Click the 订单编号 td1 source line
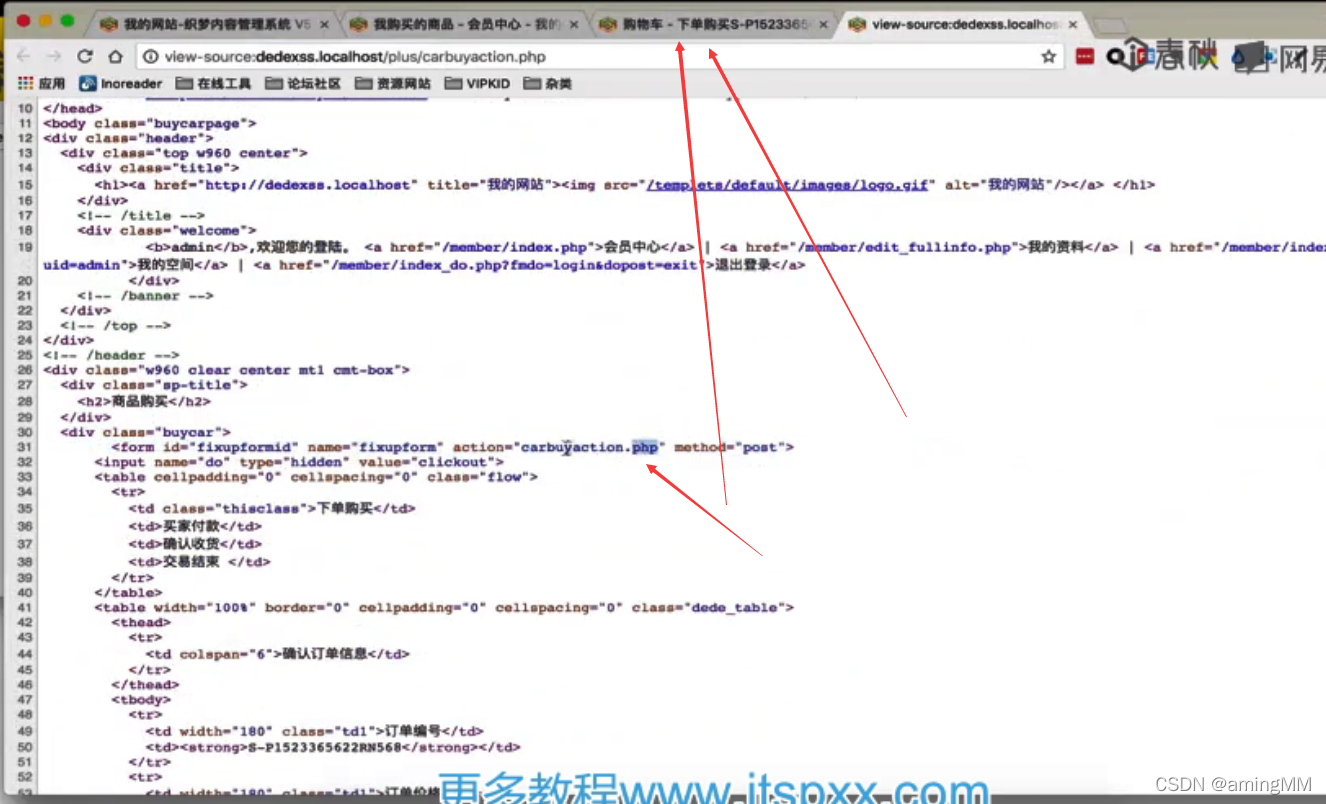Viewport: 1326px width, 804px height. (x=314, y=732)
